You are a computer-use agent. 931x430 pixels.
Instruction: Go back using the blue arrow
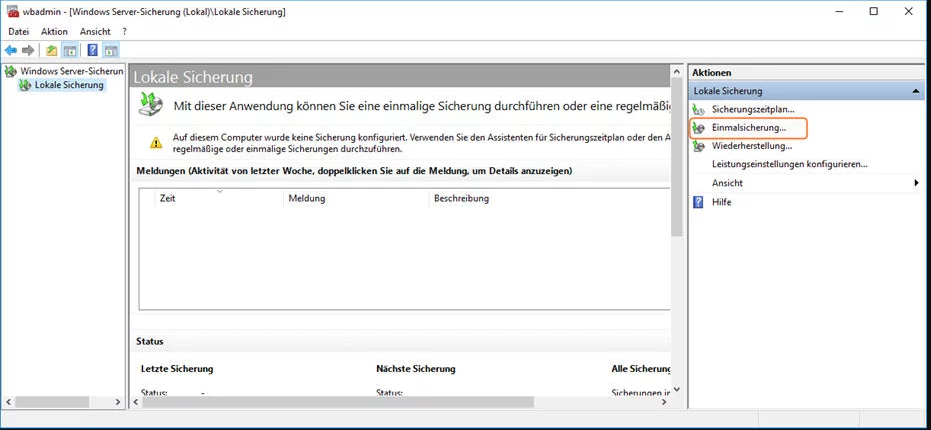pyautogui.click(x=10, y=50)
